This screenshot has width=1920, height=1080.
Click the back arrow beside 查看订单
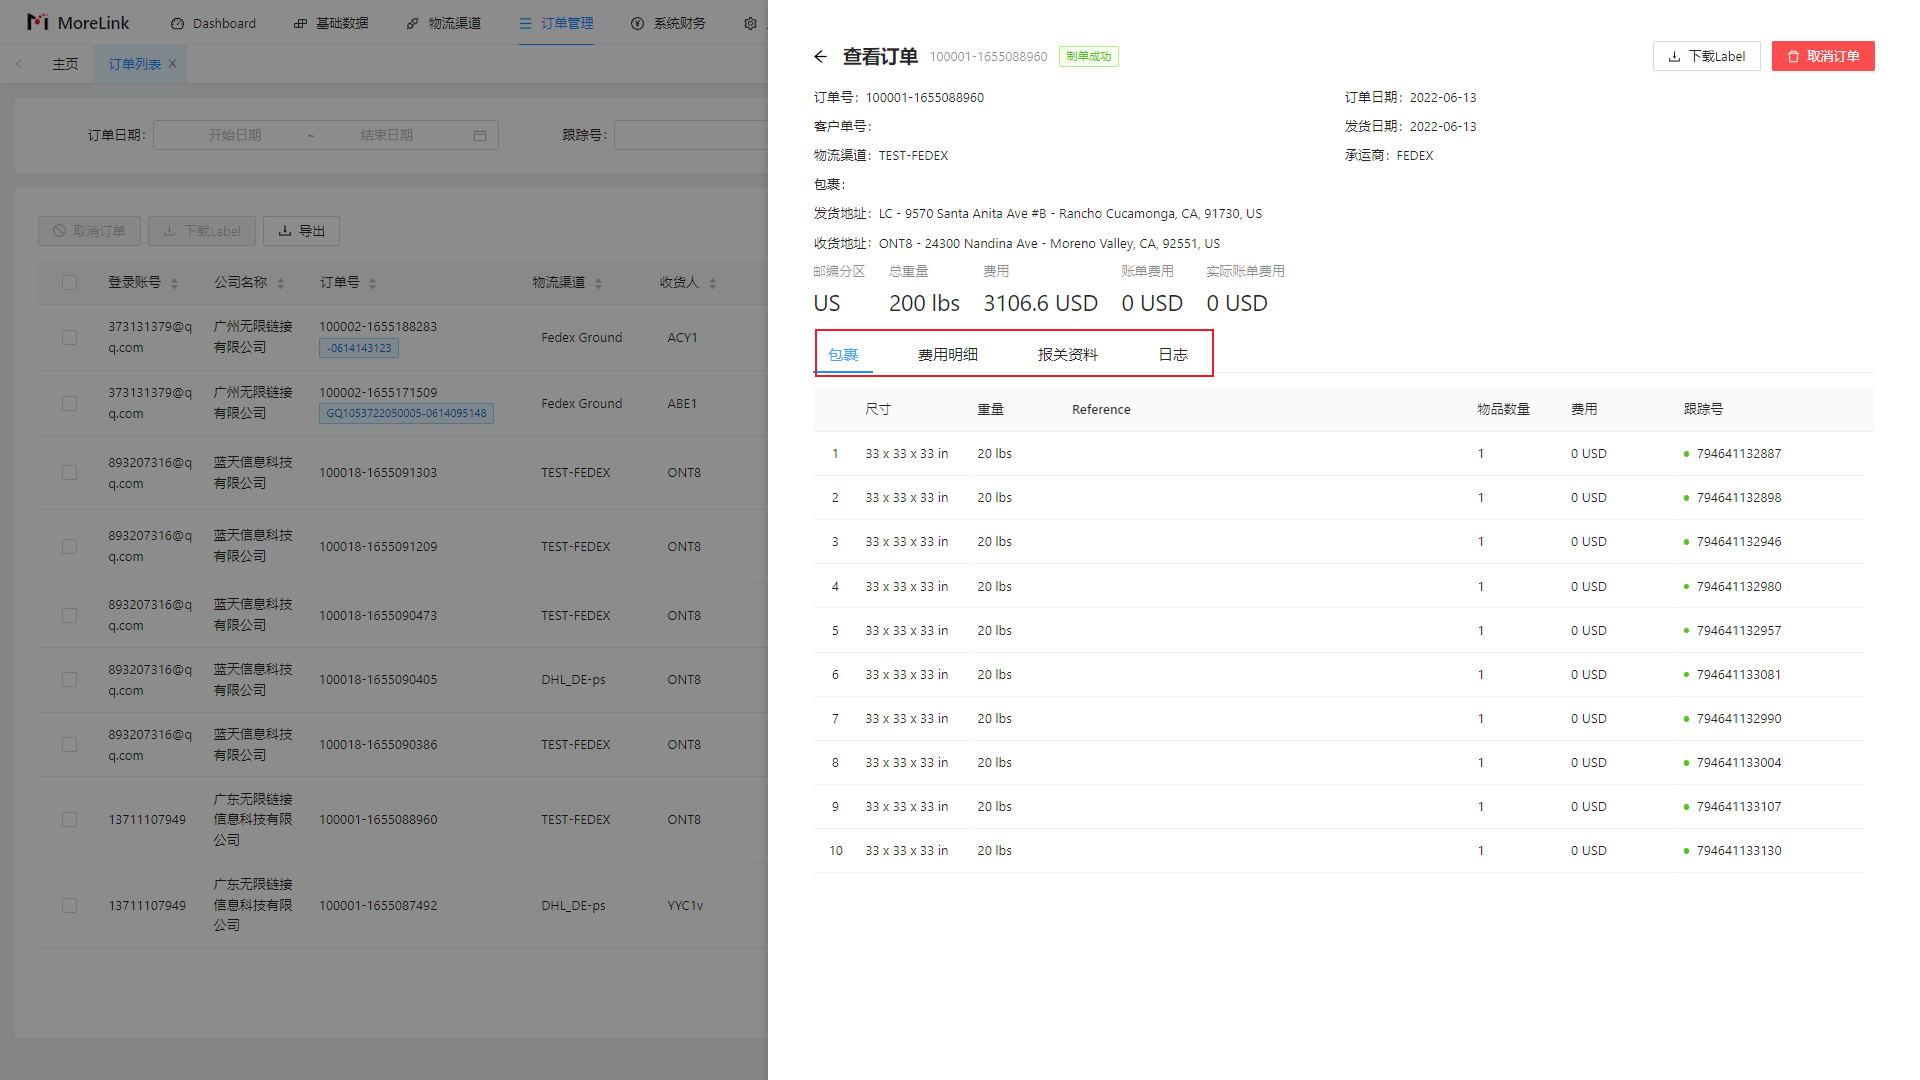click(x=820, y=57)
